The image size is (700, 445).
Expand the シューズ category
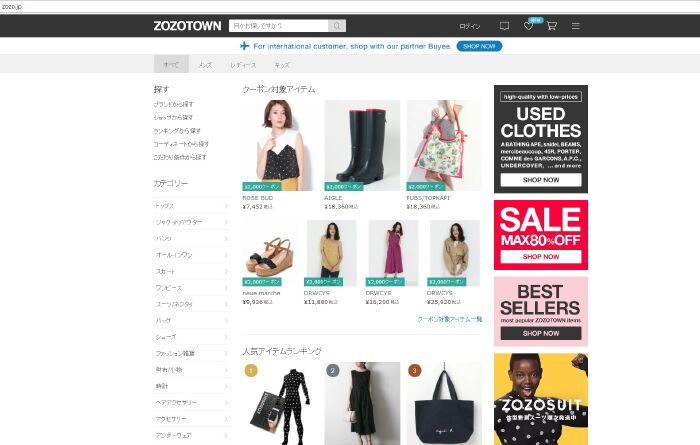pyautogui.click(x=192, y=337)
